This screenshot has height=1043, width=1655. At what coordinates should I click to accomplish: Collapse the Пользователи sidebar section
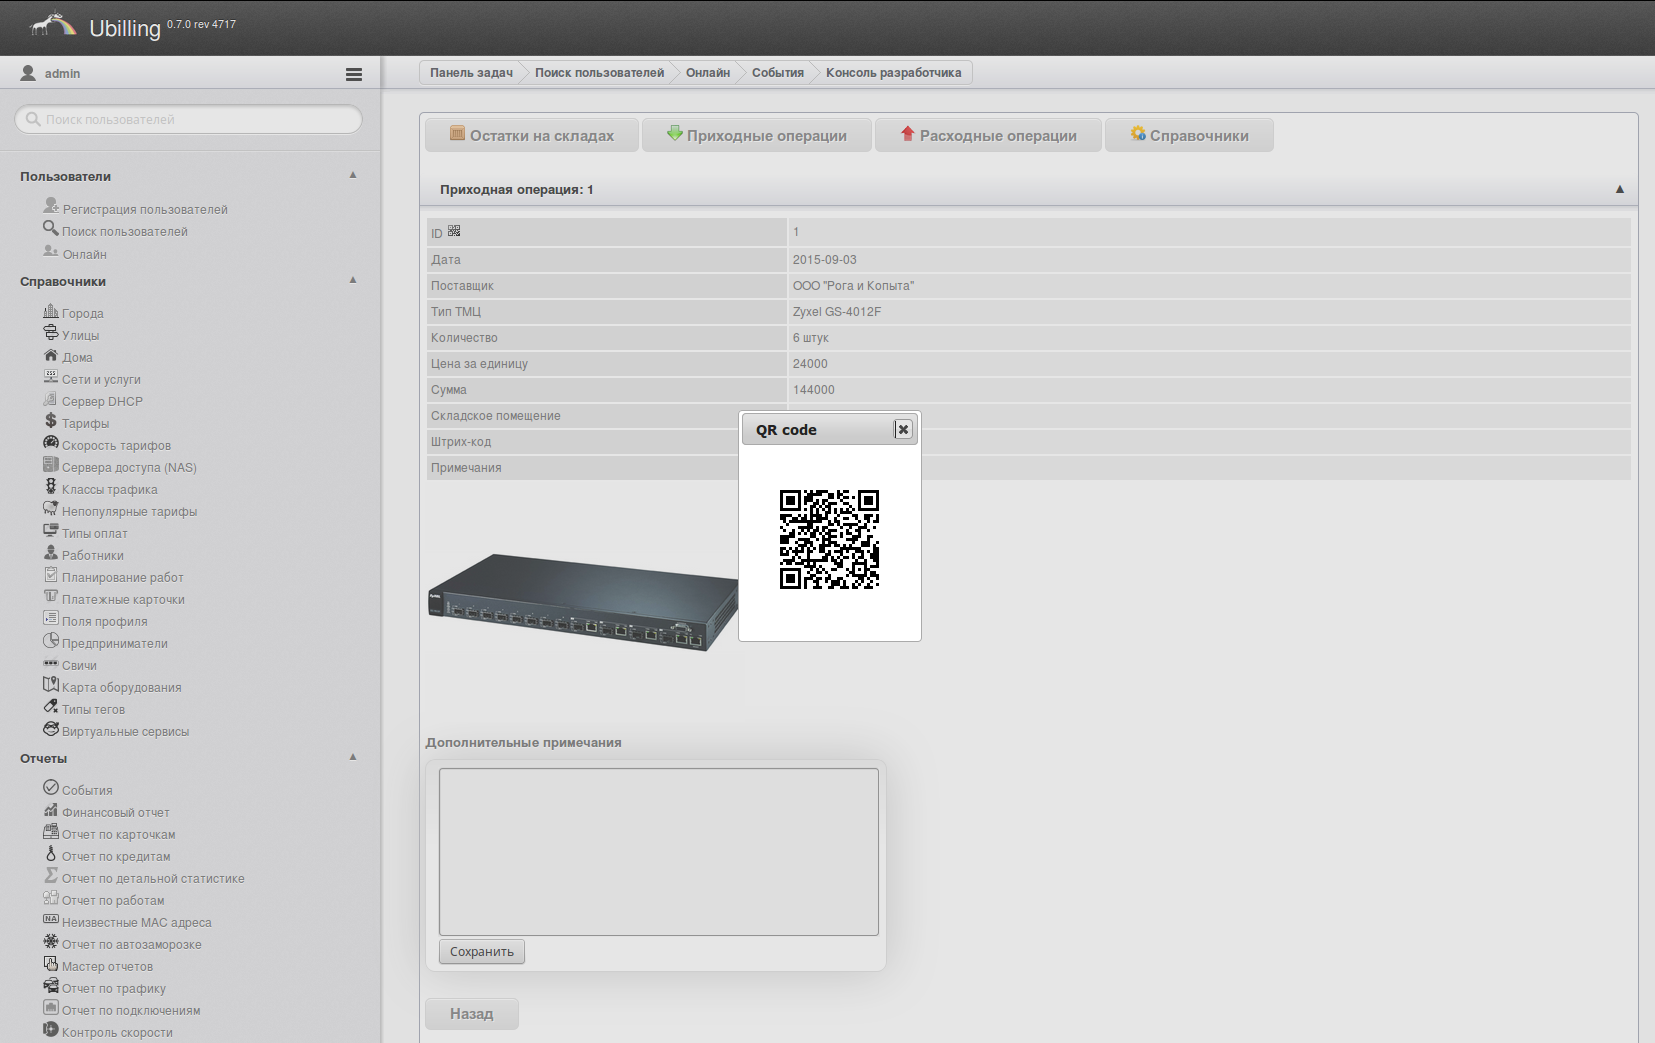[x=353, y=175]
